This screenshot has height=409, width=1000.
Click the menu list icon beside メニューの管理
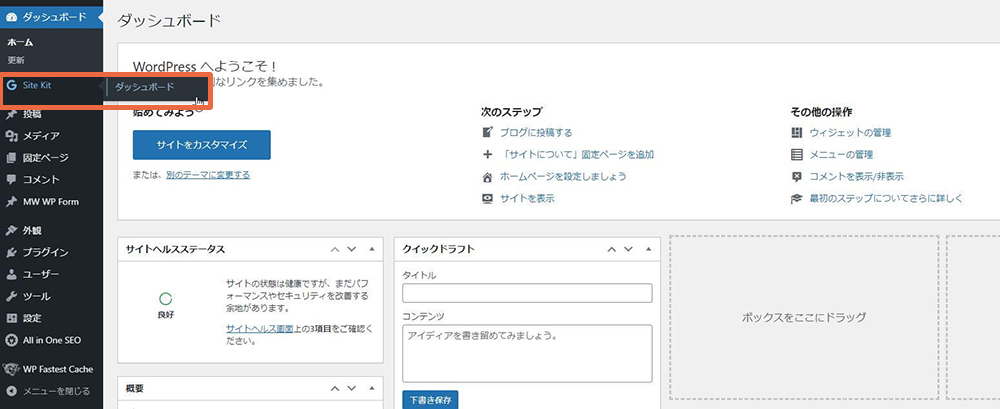click(x=797, y=154)
